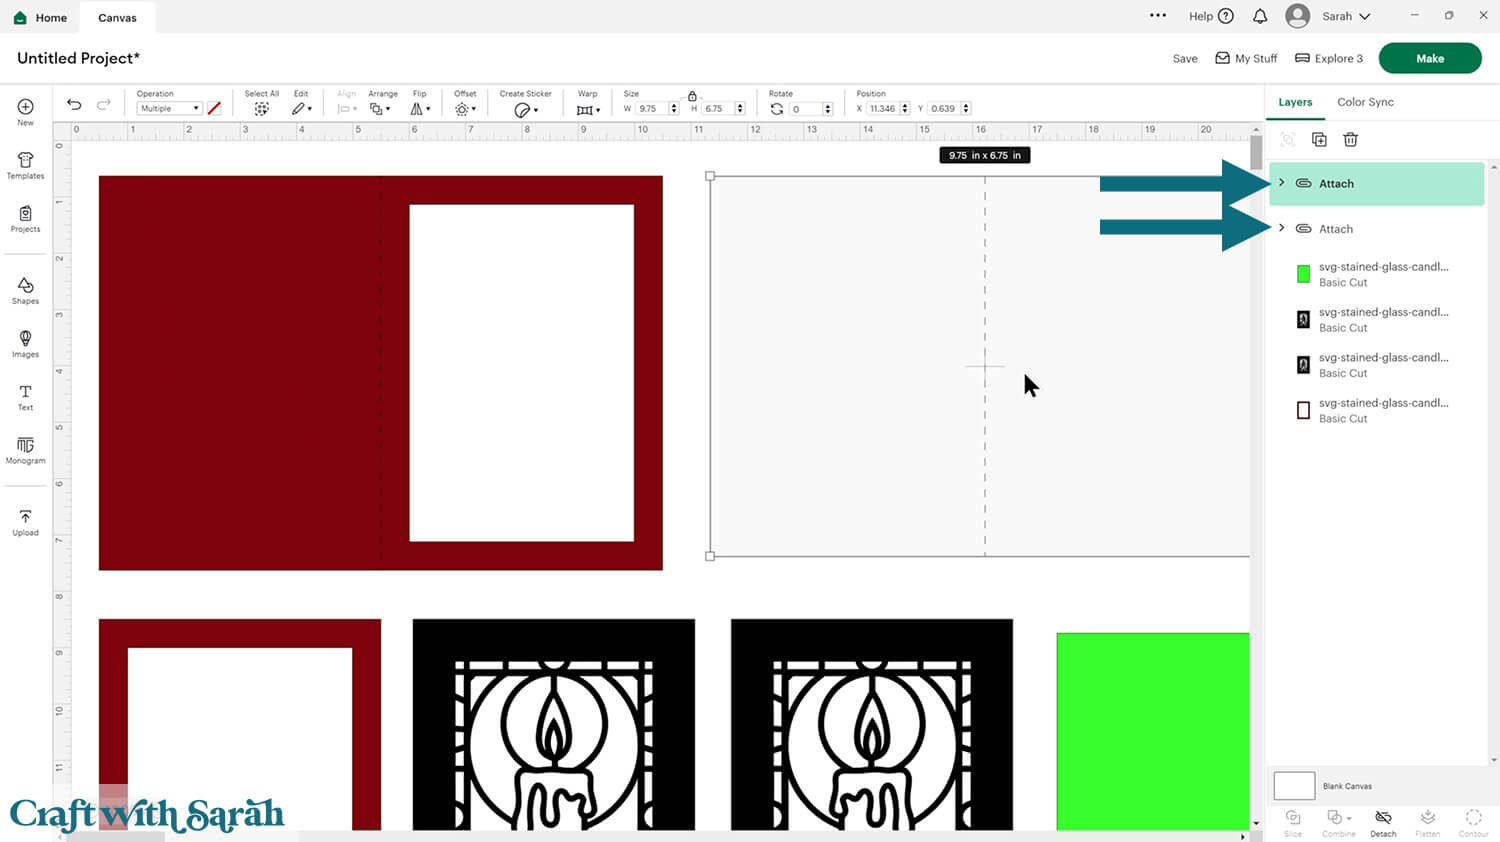
Task: Switch to the Layers tab
Action: coord(1295,102)
